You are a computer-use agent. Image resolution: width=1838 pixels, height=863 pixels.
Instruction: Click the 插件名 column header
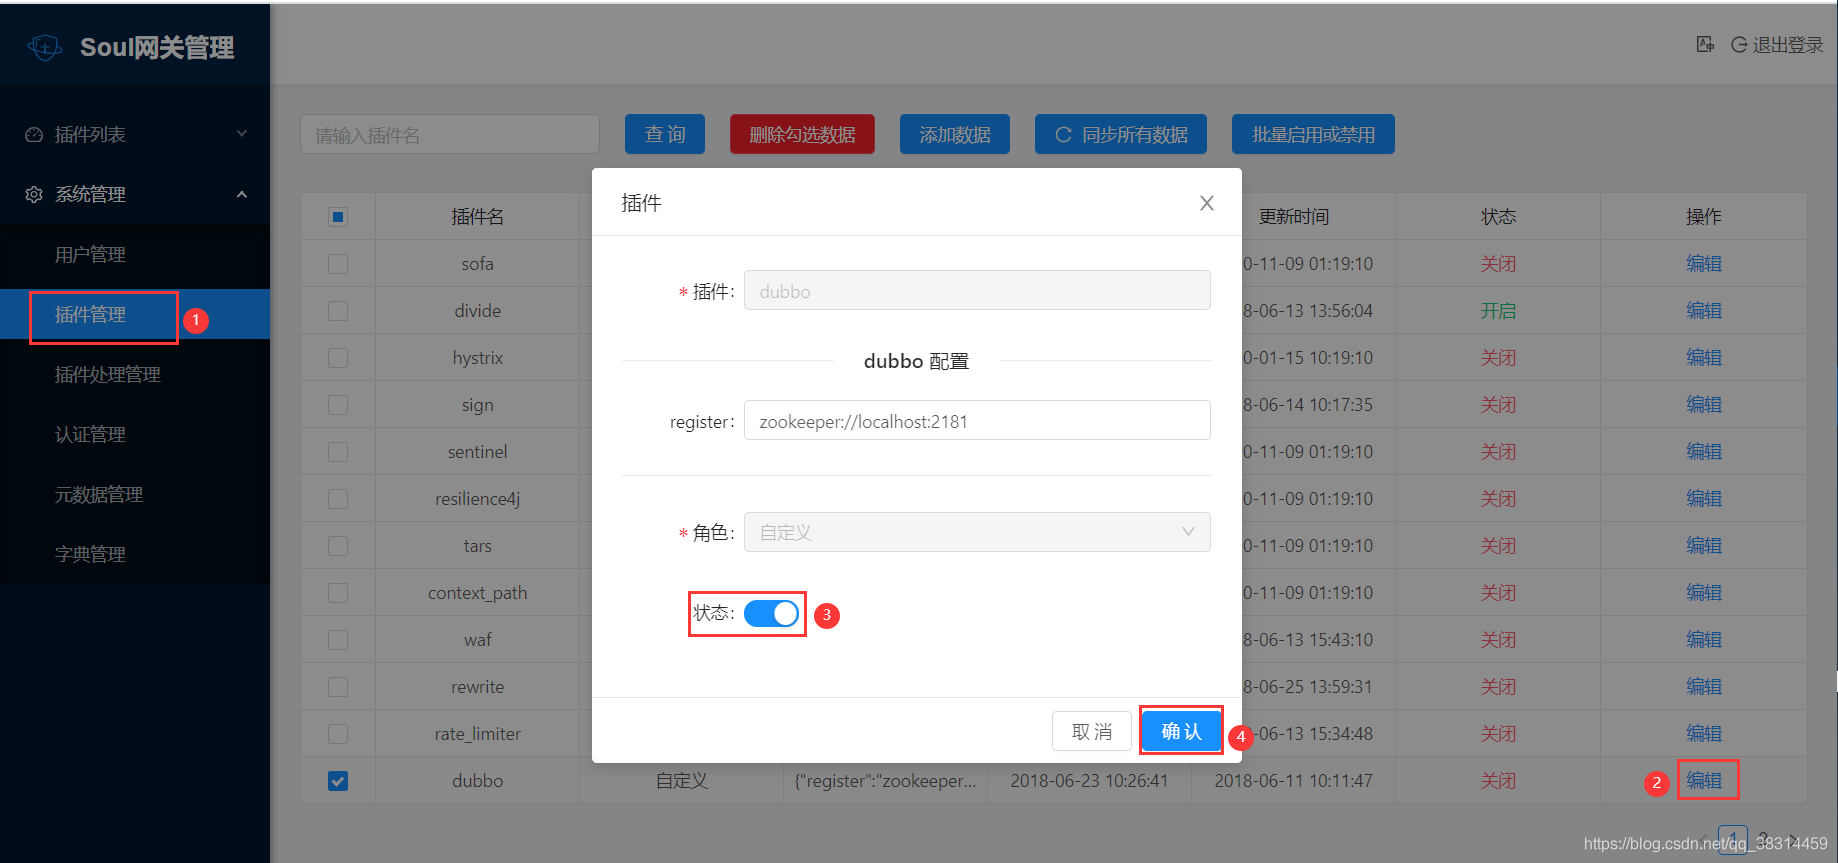tap(477, 217)
